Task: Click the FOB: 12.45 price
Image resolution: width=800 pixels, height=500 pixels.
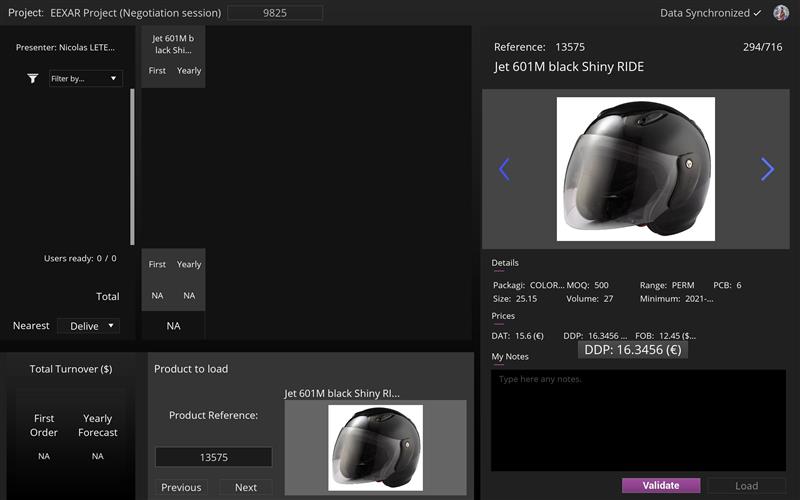Action: pos(665,336)
